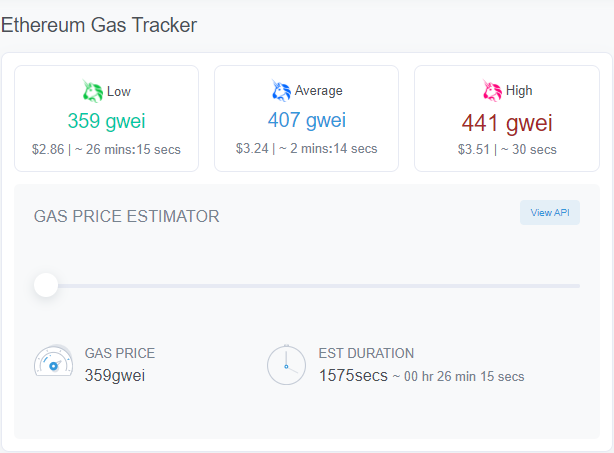614x453 pixels.
Task: Click the Low card label
Action: coord(118,91)
